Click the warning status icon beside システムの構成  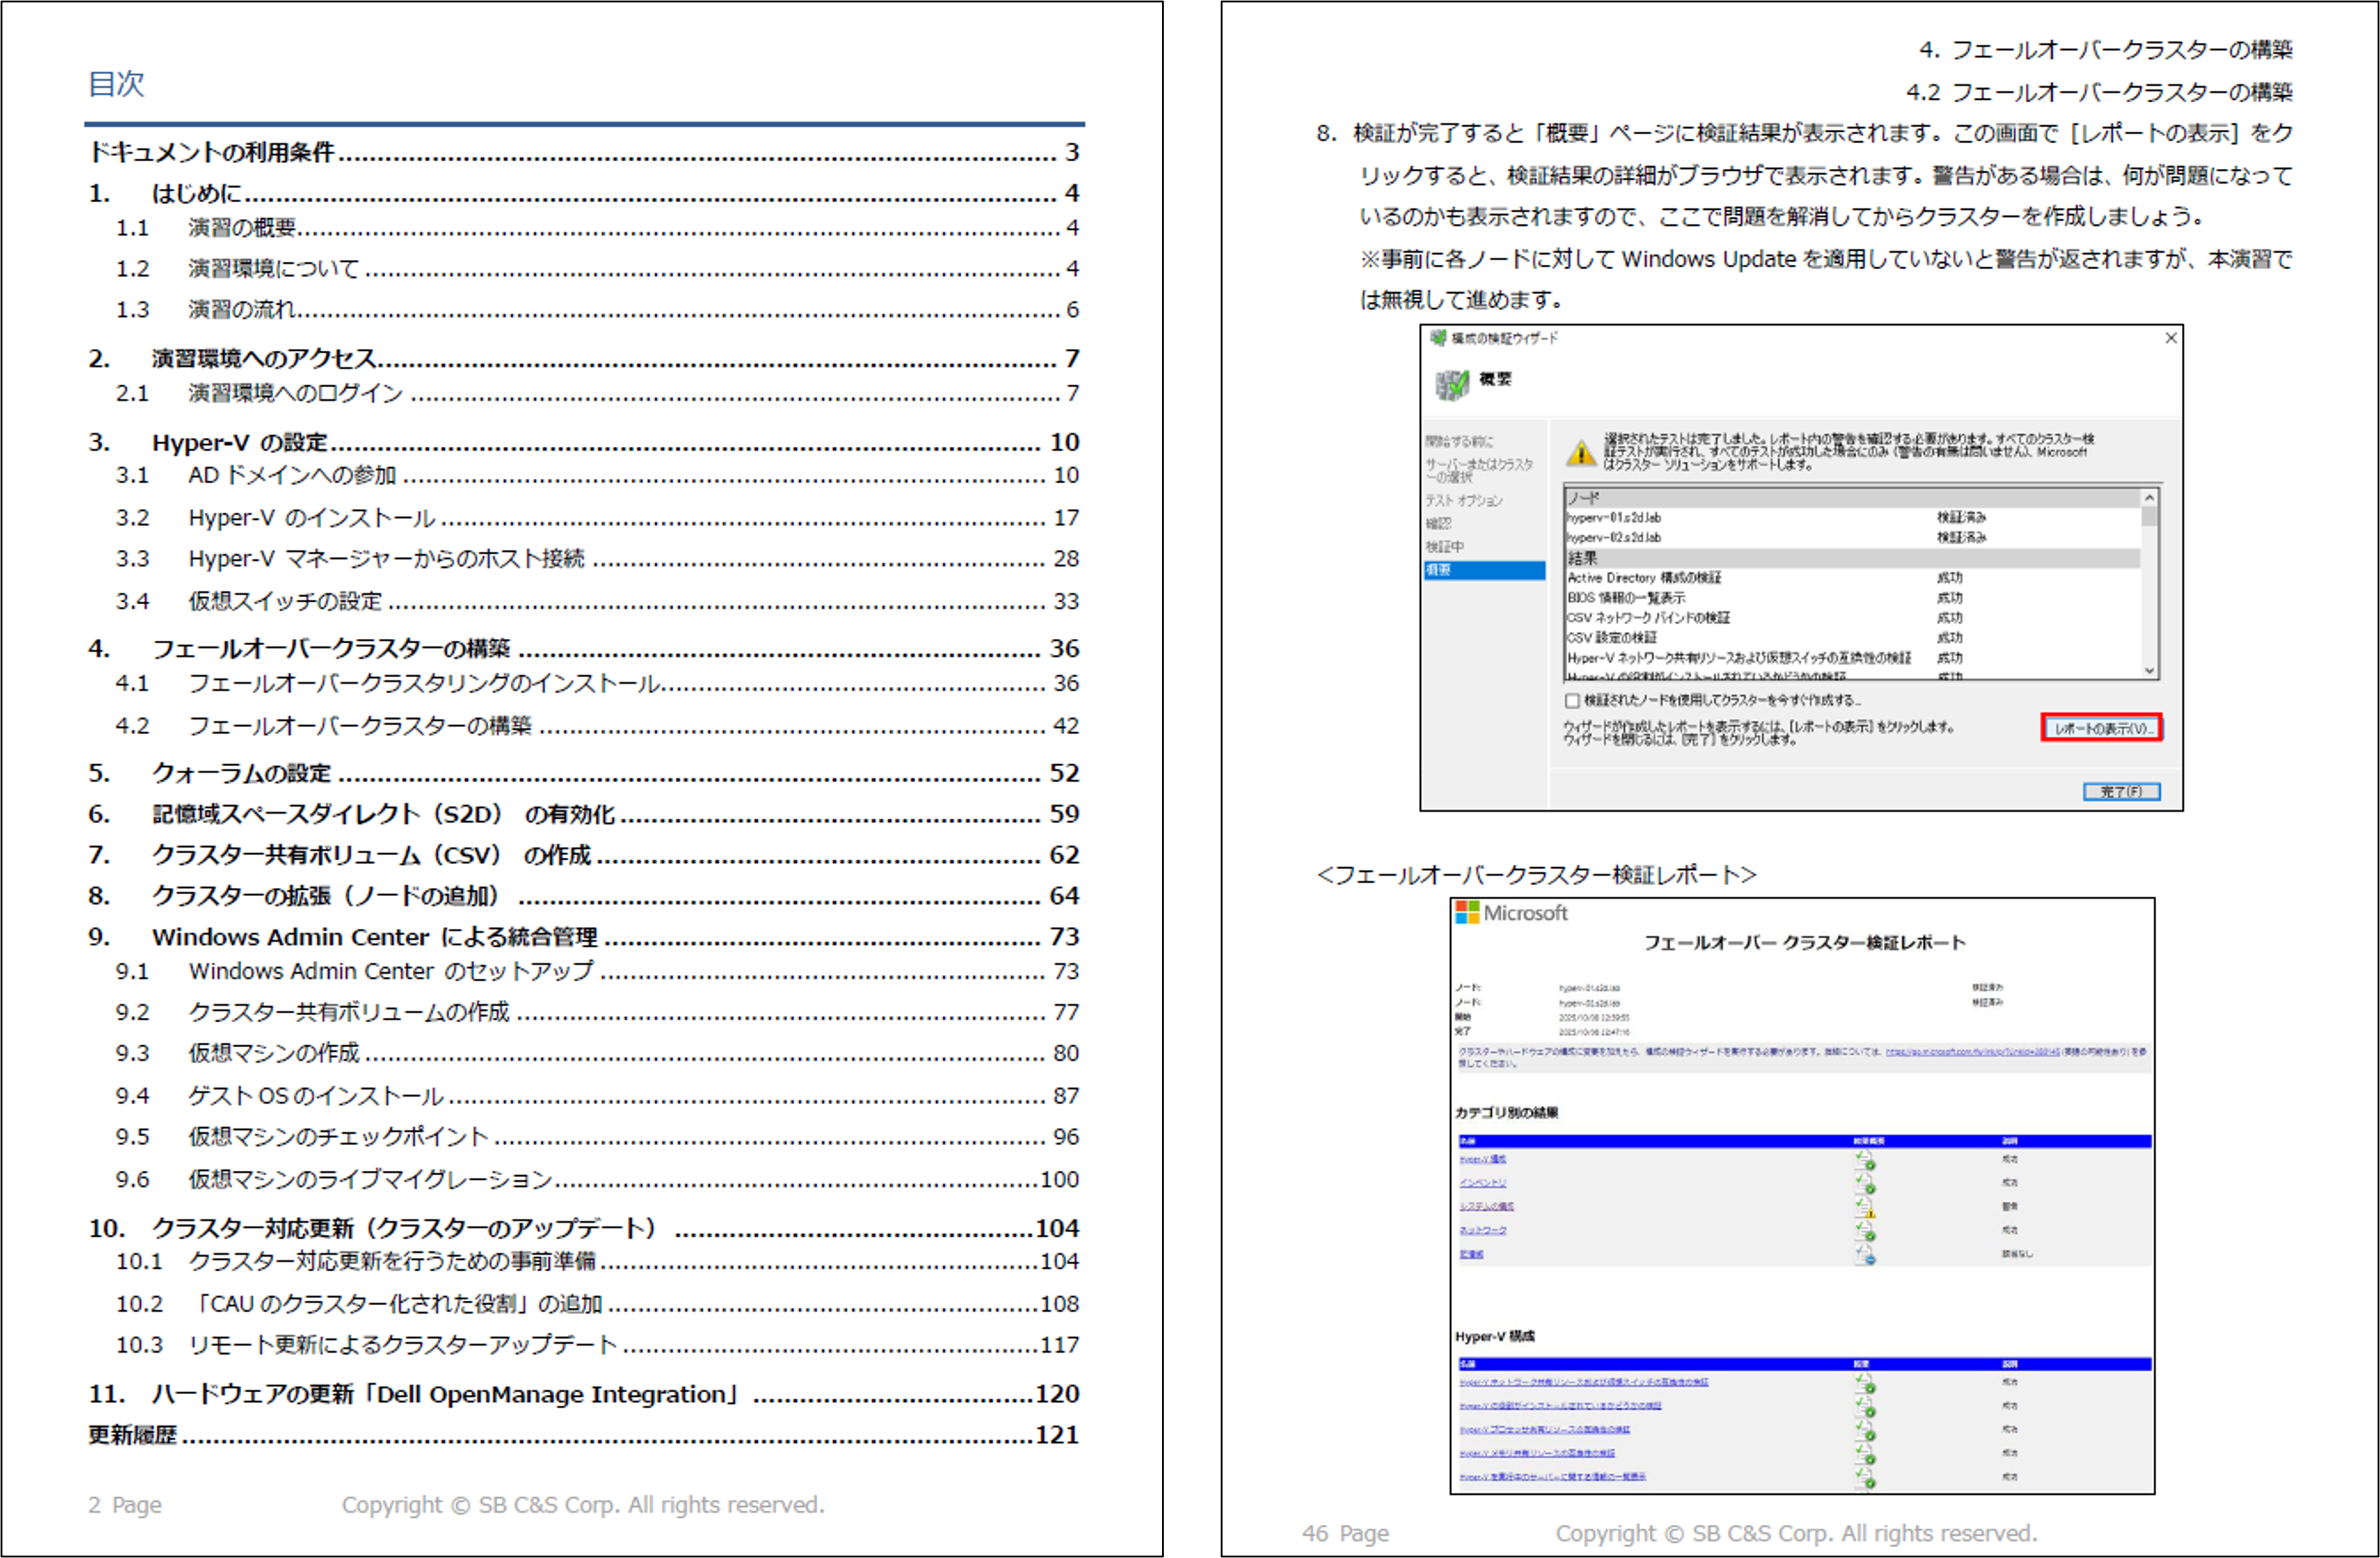coord(1865,1208)
